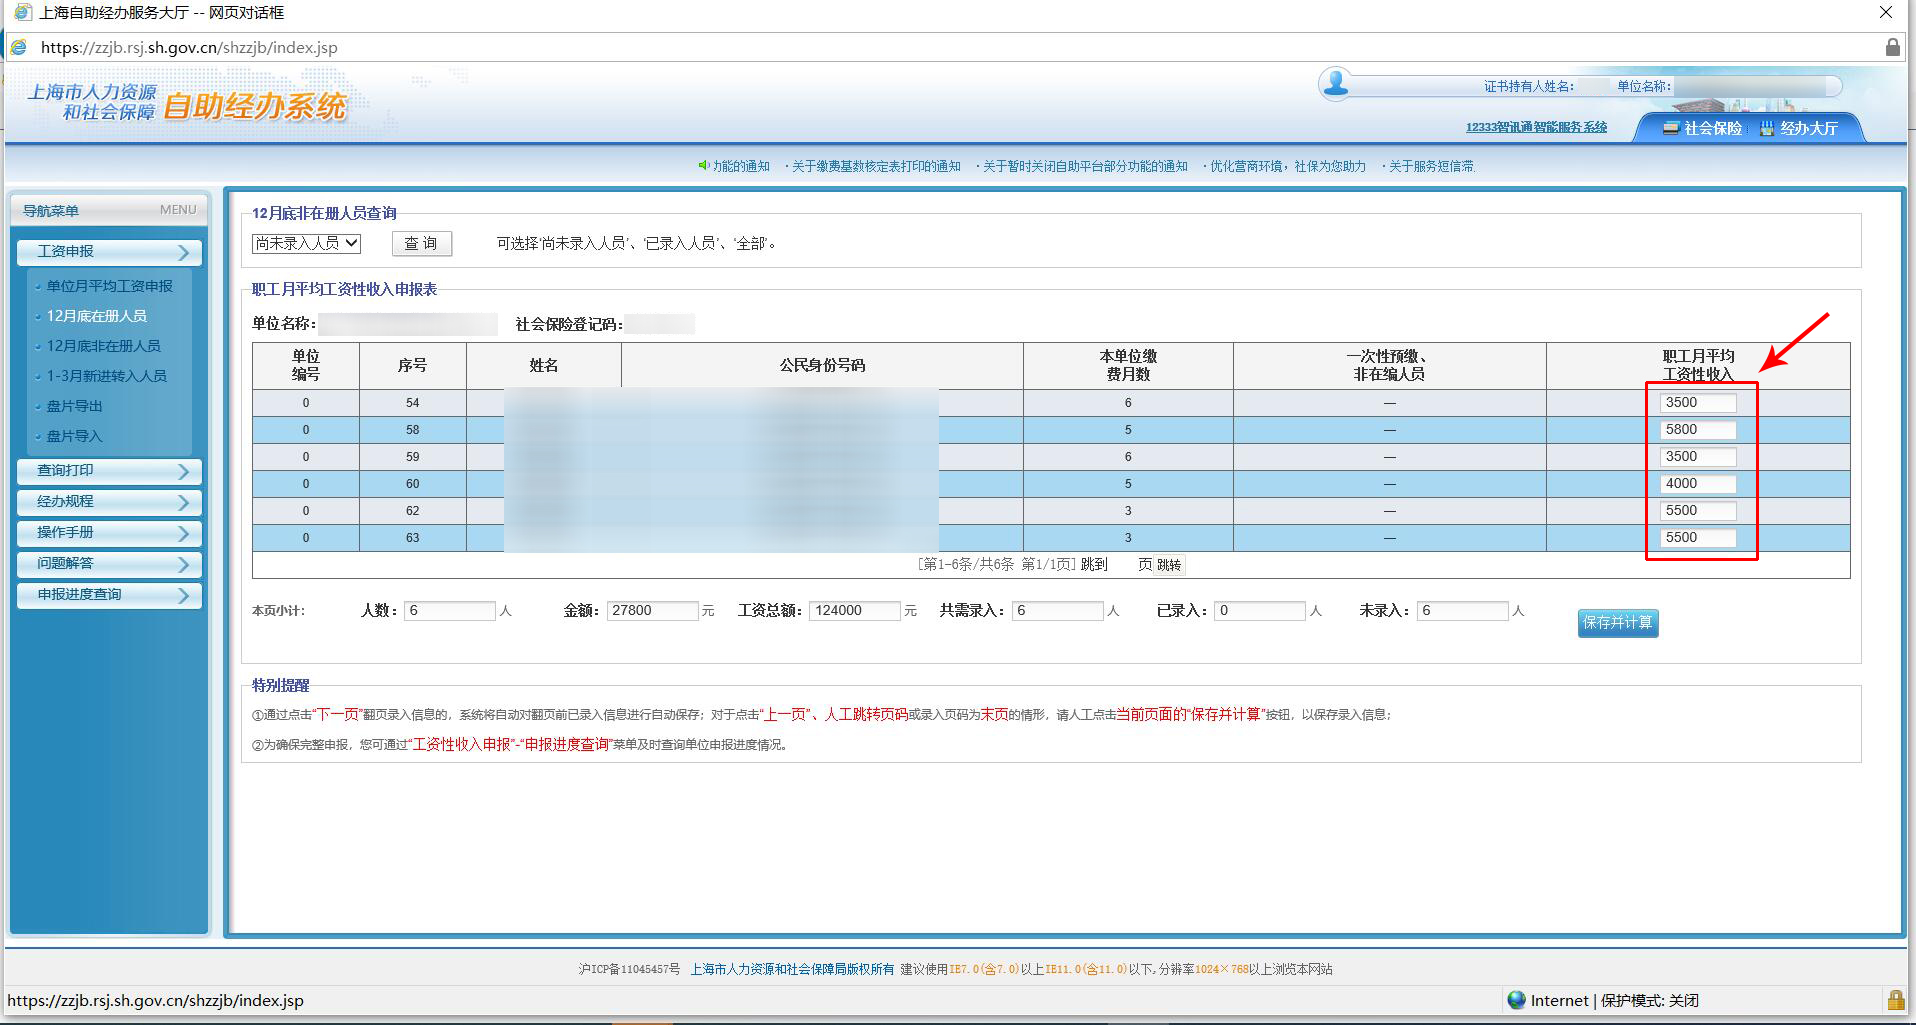The width and height of the screenshot is (1916, 1025).
Task: Click the address bar URL
Action: click(189, 47)
